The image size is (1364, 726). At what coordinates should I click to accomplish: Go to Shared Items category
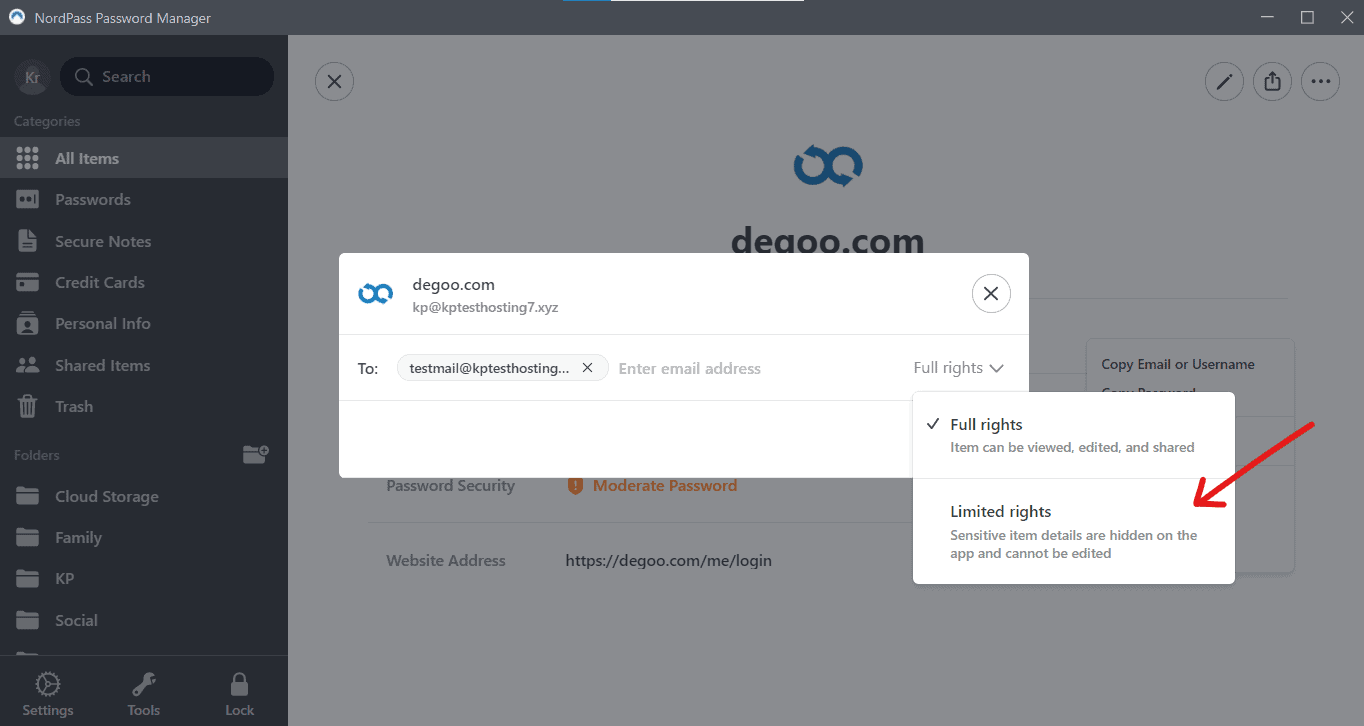coord(102,366)
